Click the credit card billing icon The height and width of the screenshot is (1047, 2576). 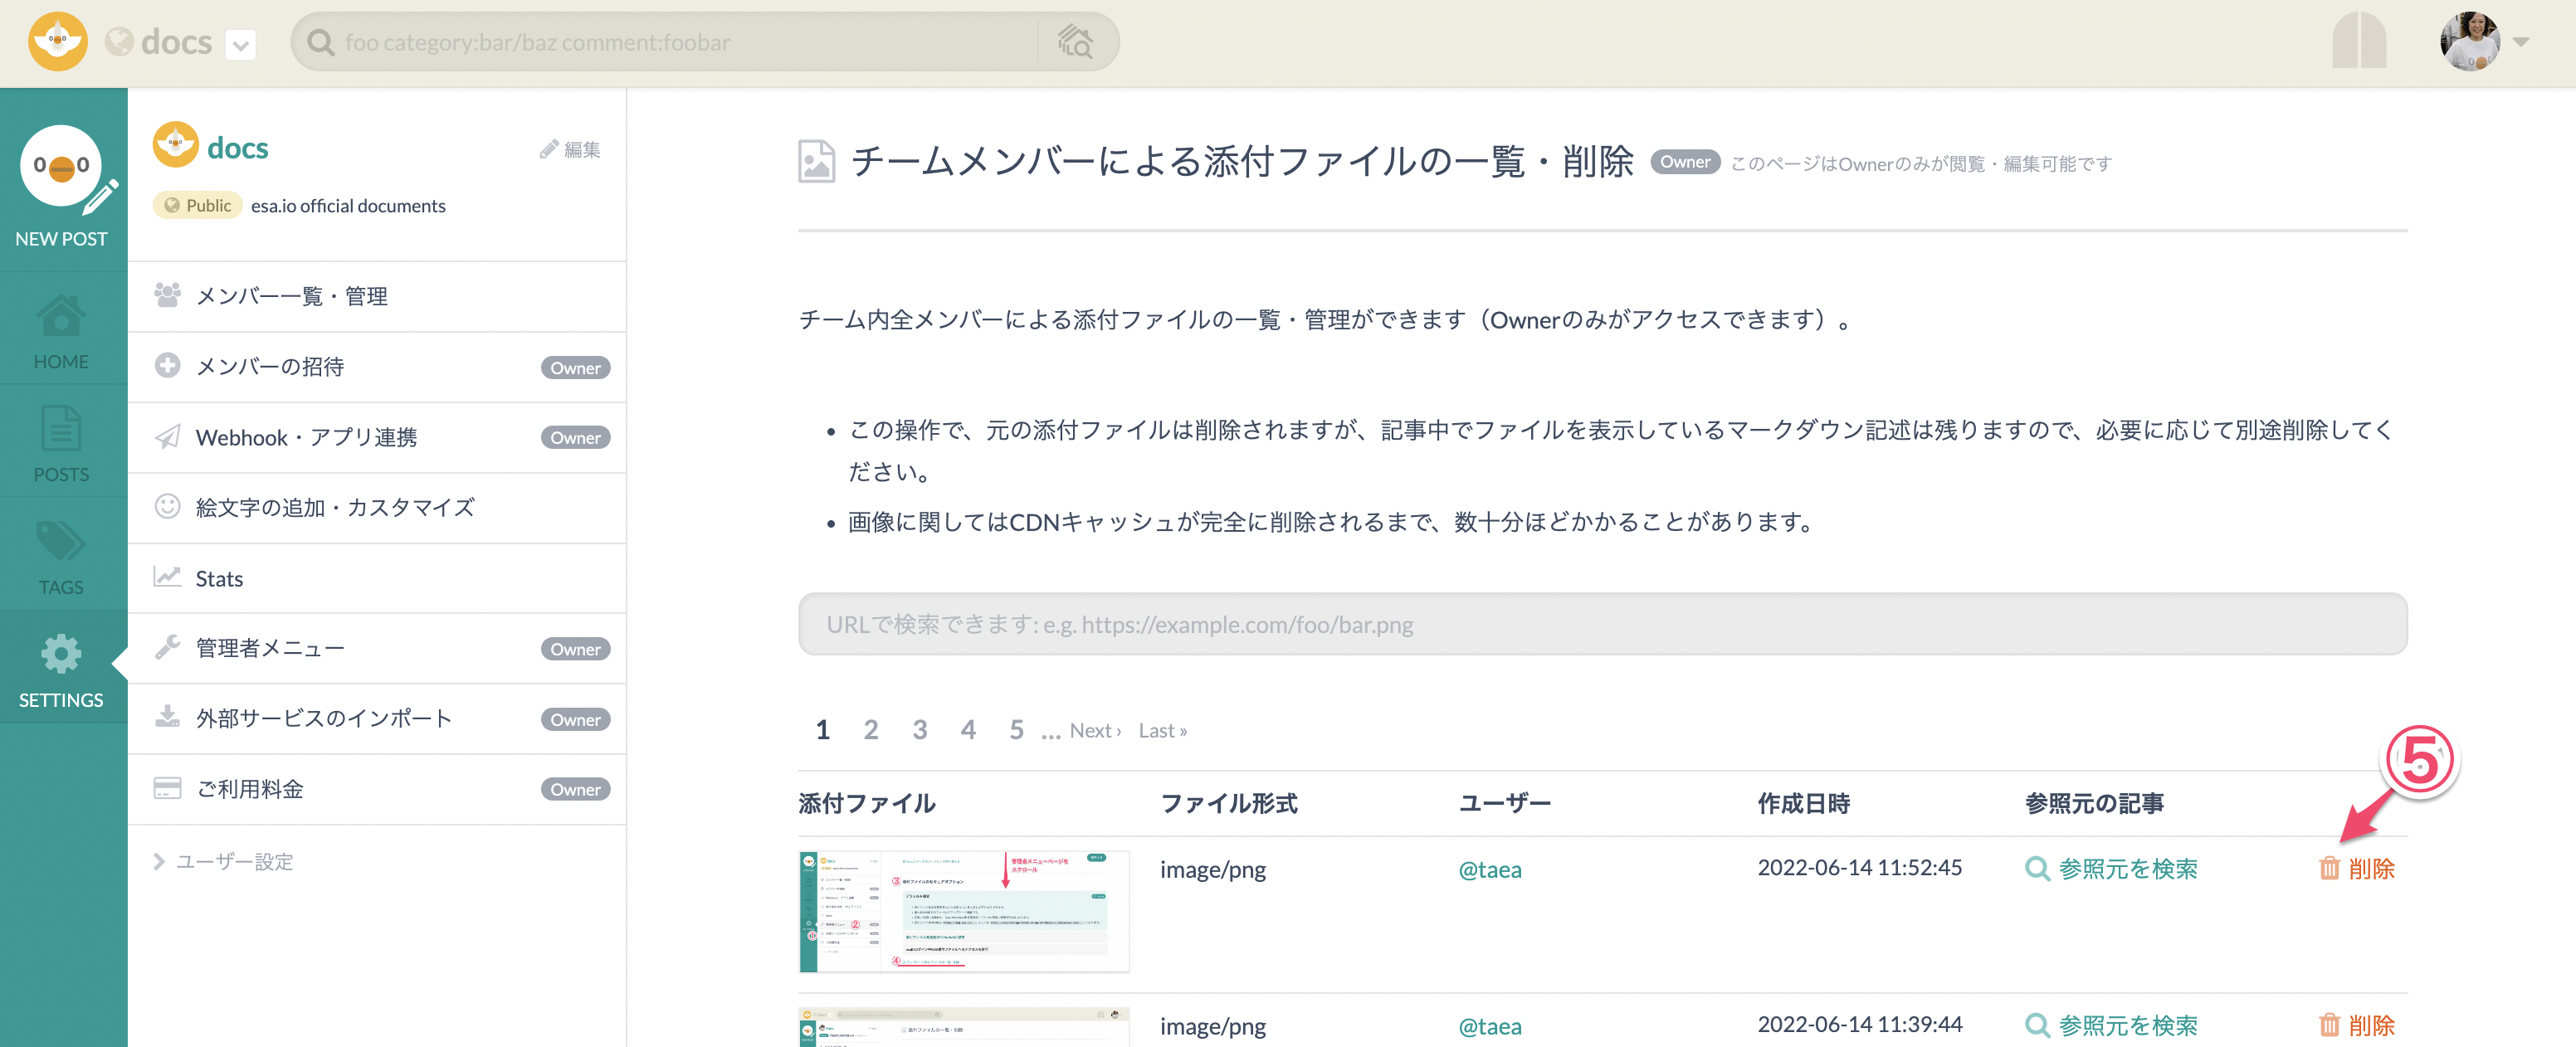(x=167, y=788)
